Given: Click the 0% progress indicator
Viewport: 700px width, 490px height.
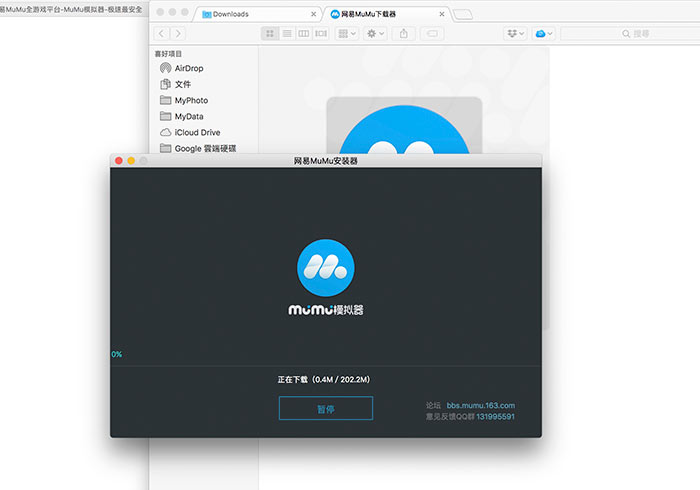Looking at the screenshot, I should point(117,354).
